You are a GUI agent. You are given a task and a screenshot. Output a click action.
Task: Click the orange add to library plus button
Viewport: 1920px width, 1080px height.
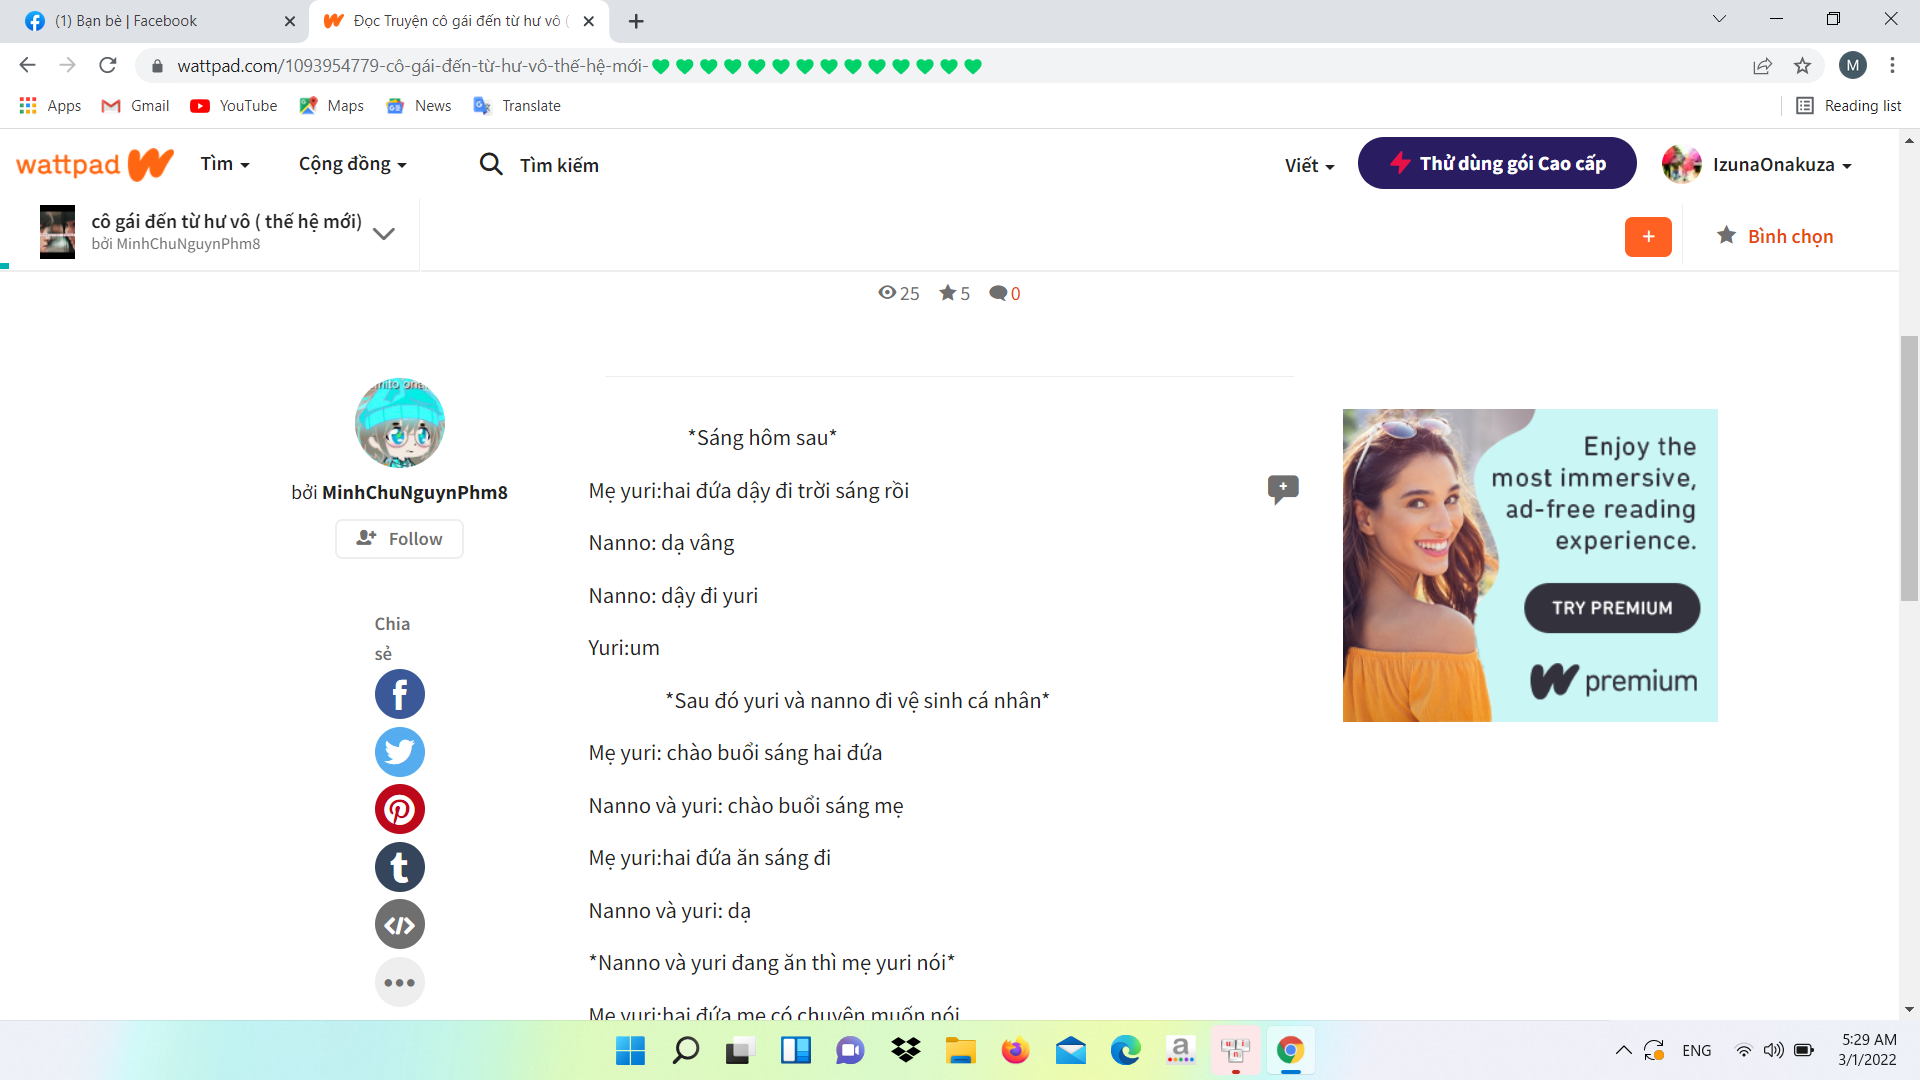[x=1648, y=237]
